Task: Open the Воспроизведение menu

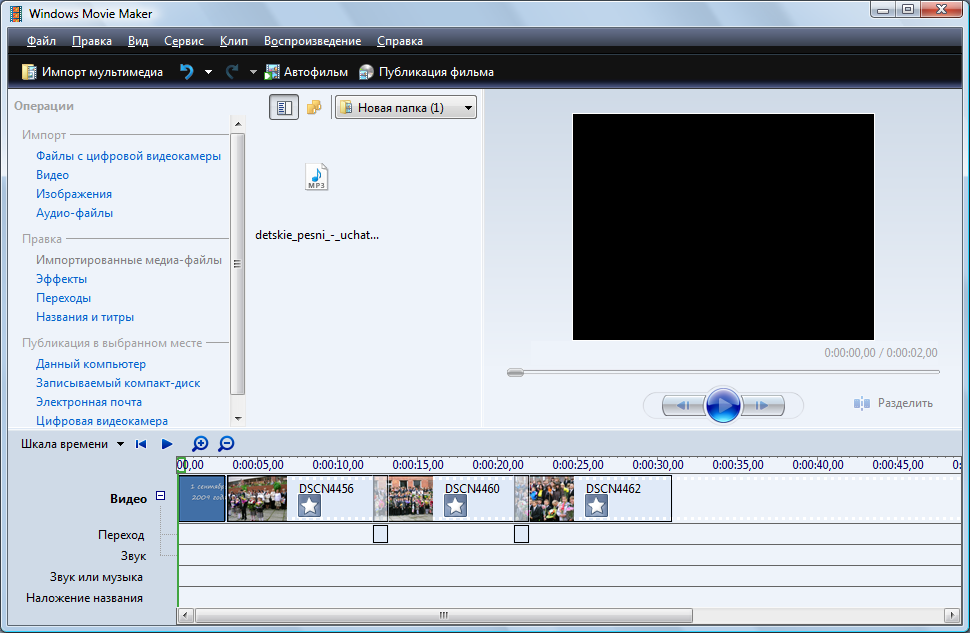Action: (313, 41)
